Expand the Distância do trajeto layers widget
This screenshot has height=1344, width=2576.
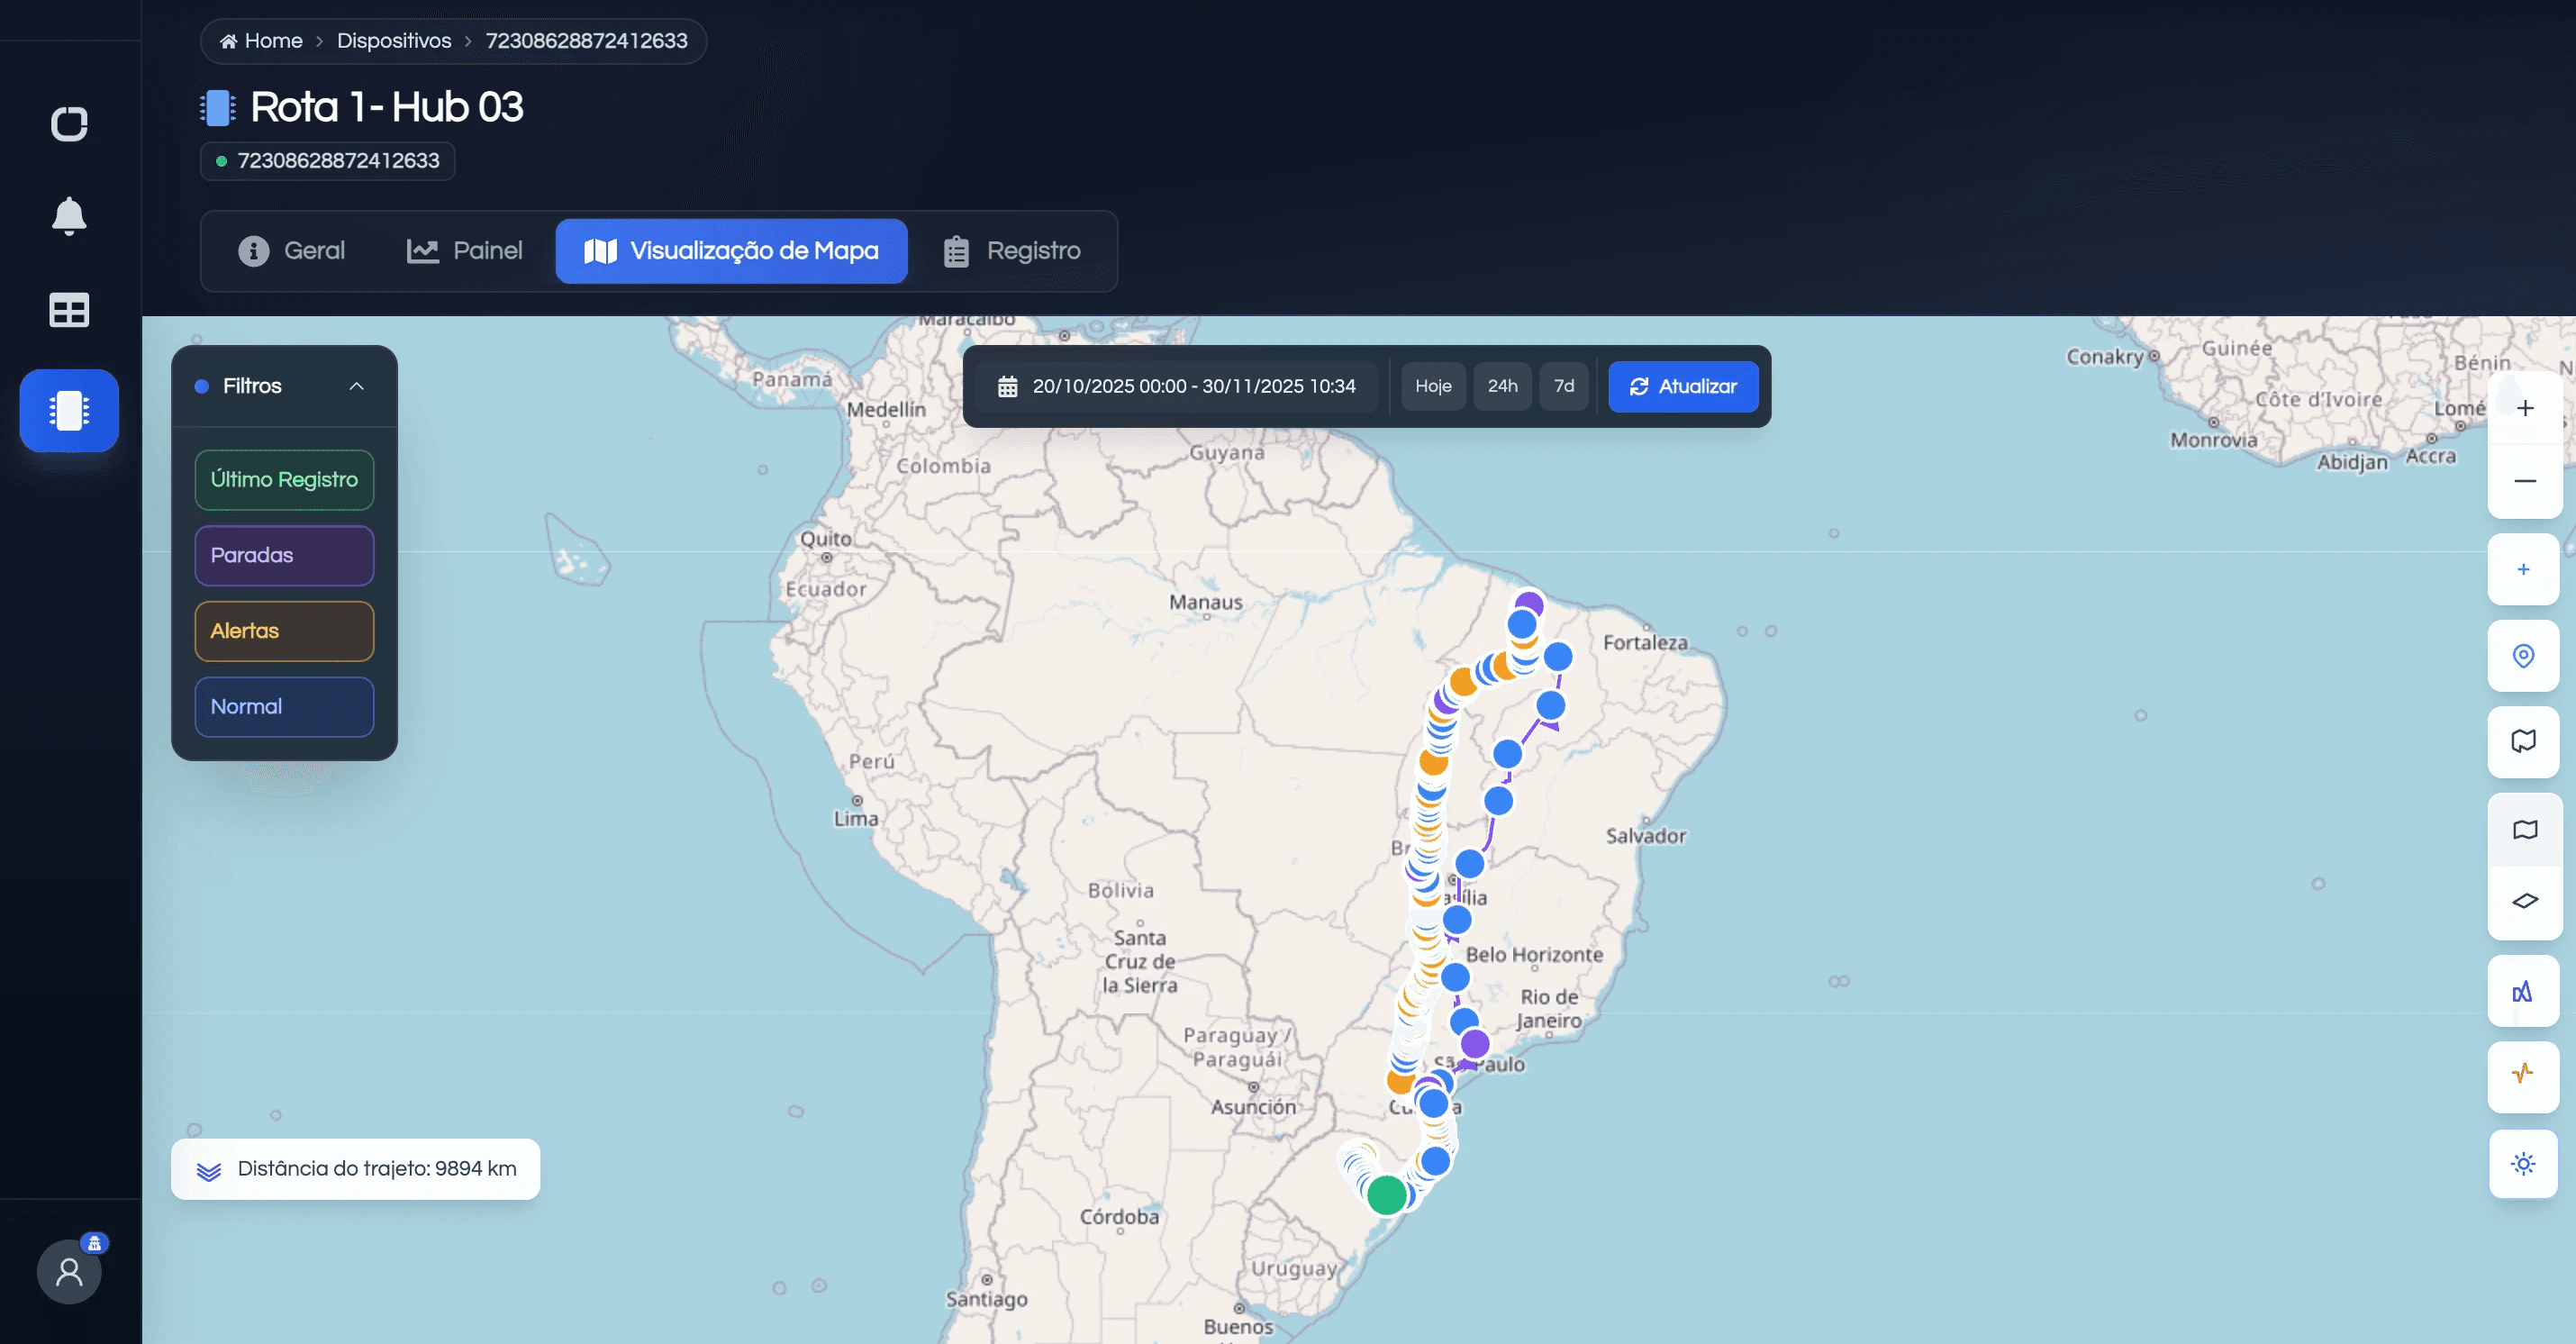[x=209, y=1170]
